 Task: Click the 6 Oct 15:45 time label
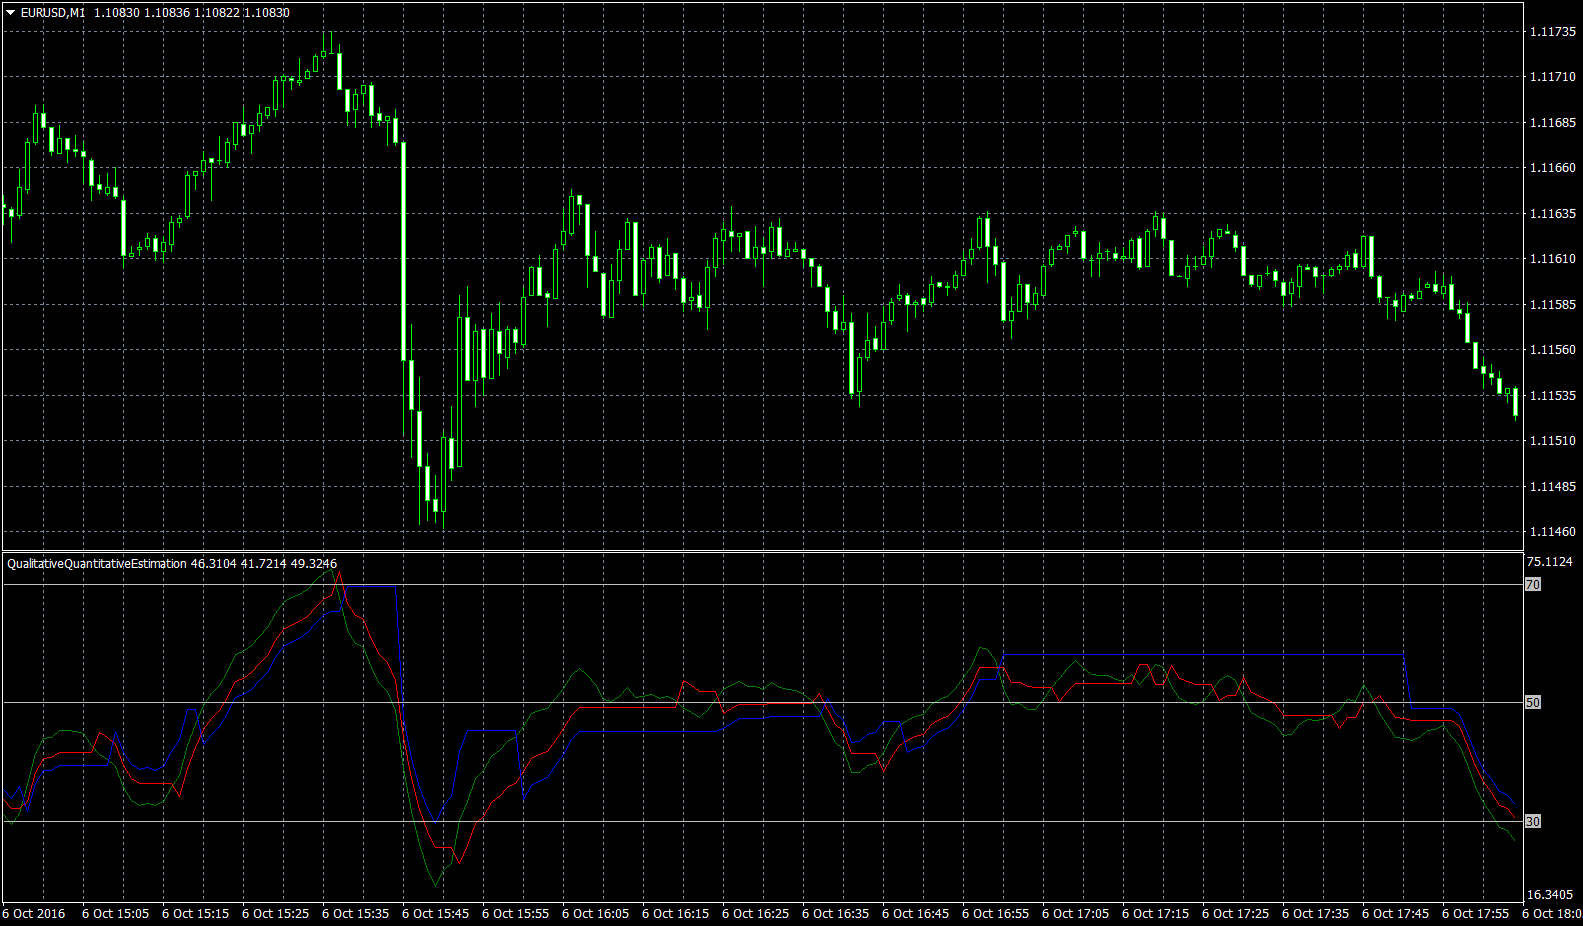[x=436, y=914]
